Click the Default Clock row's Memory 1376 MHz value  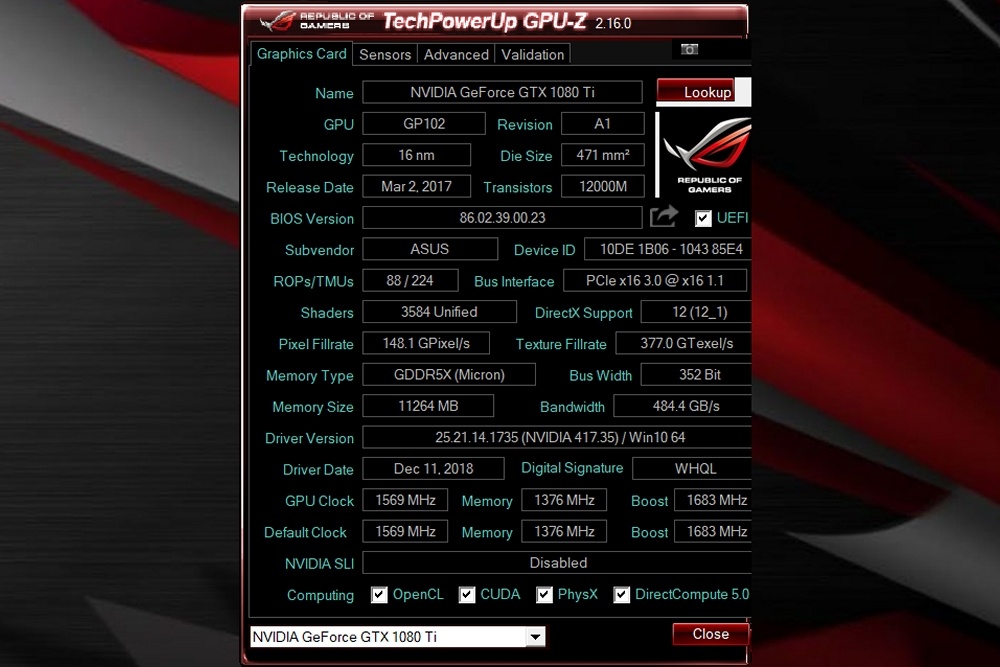coord(564,531)
